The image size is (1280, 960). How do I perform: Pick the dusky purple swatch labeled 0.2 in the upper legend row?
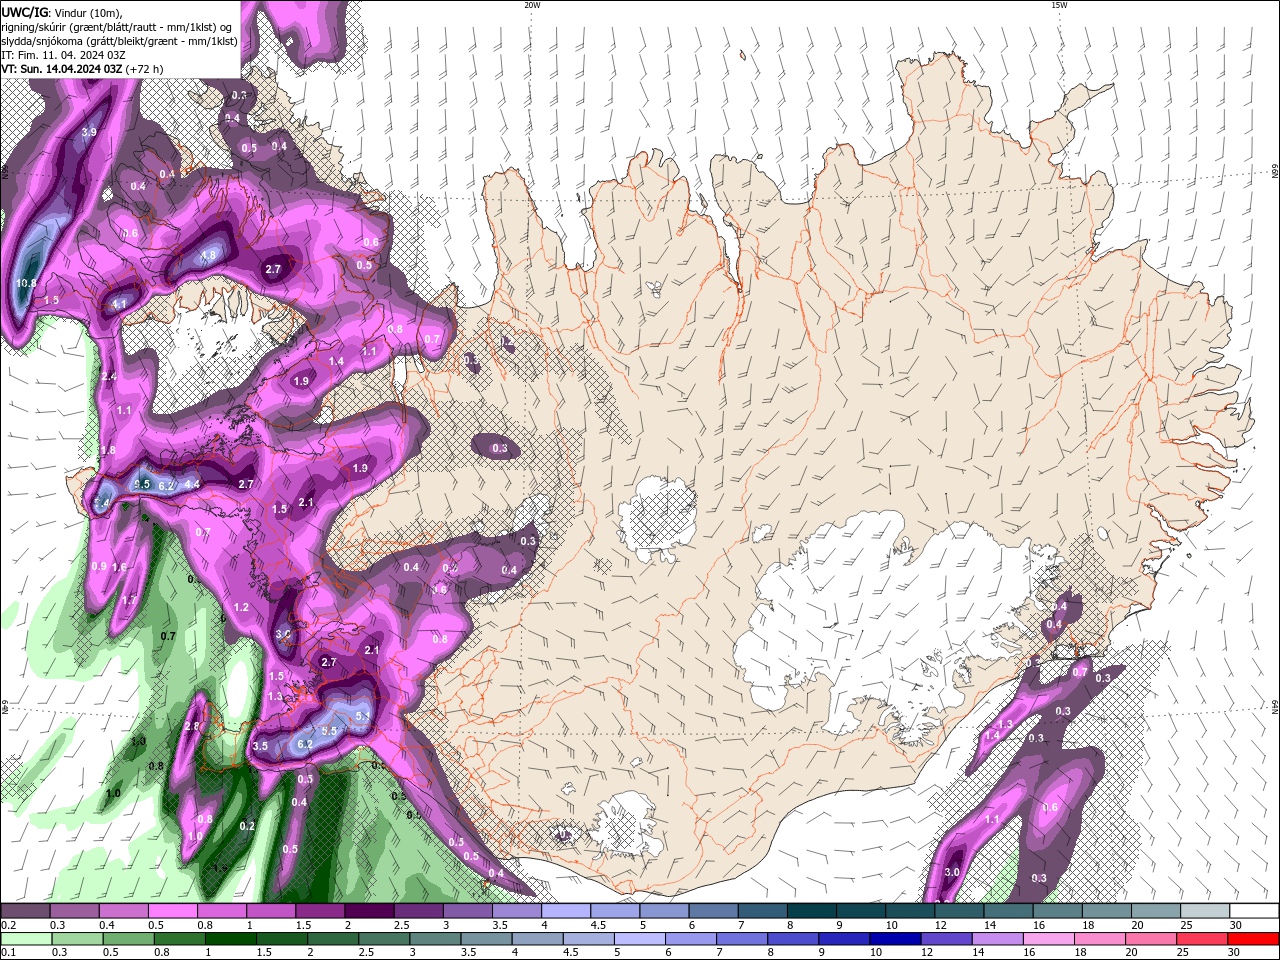pyautogui.click(x=25, y=911)
